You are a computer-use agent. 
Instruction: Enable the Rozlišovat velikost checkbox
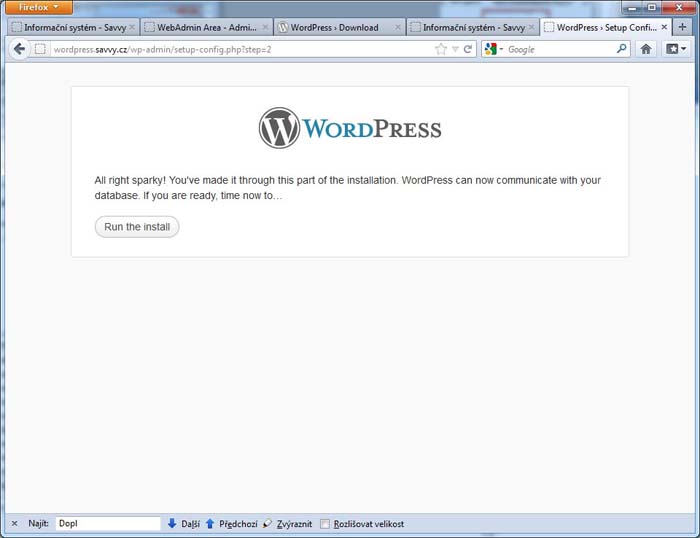[325, 524]
